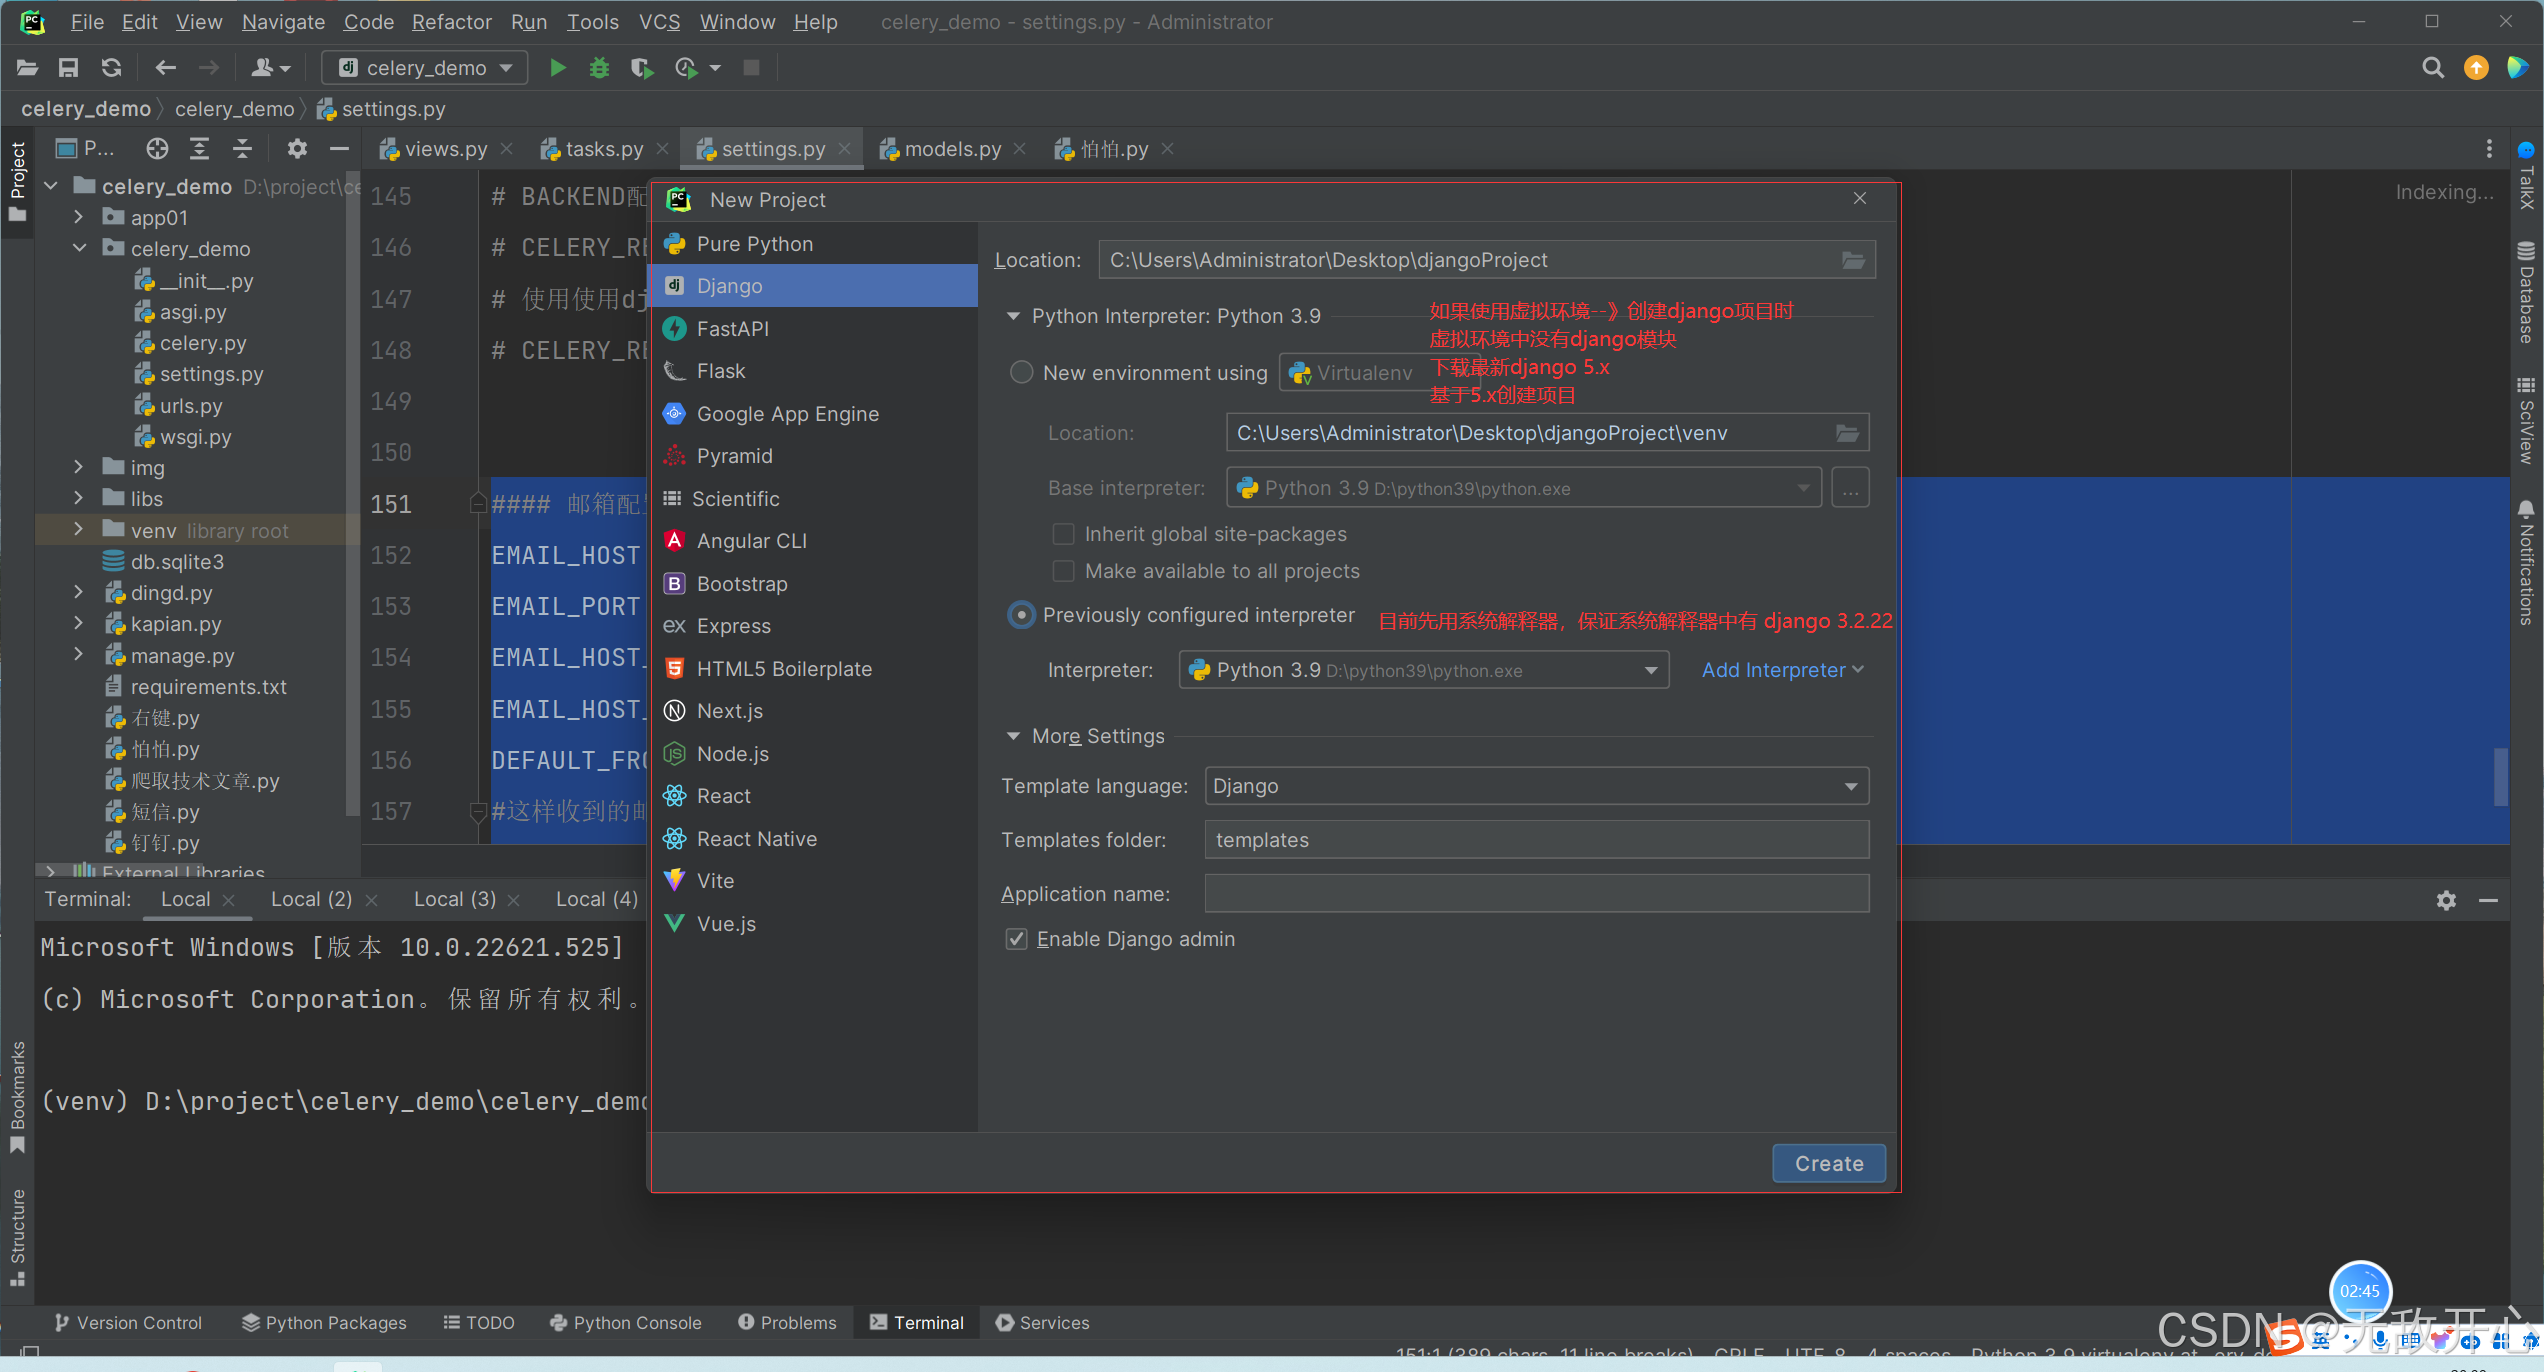Screen dimensions: 2544x1372
Task: Expand all with Project panel expand icon
Action: (x=200, y=149)
